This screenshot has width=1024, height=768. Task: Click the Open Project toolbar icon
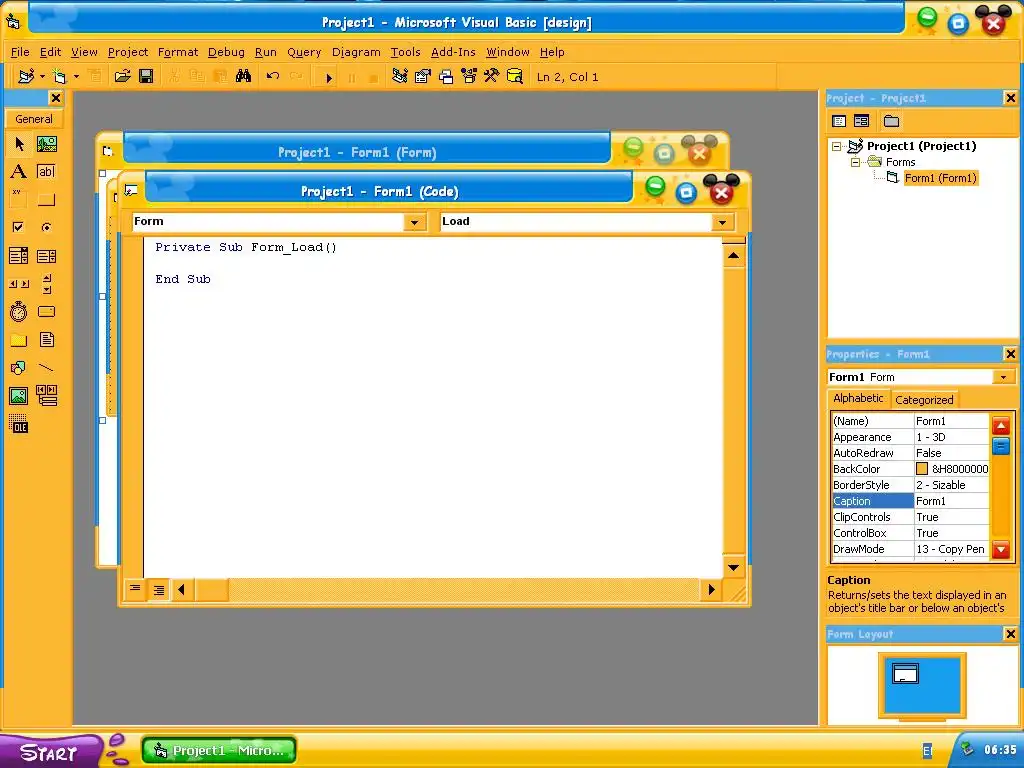point(122,76)
